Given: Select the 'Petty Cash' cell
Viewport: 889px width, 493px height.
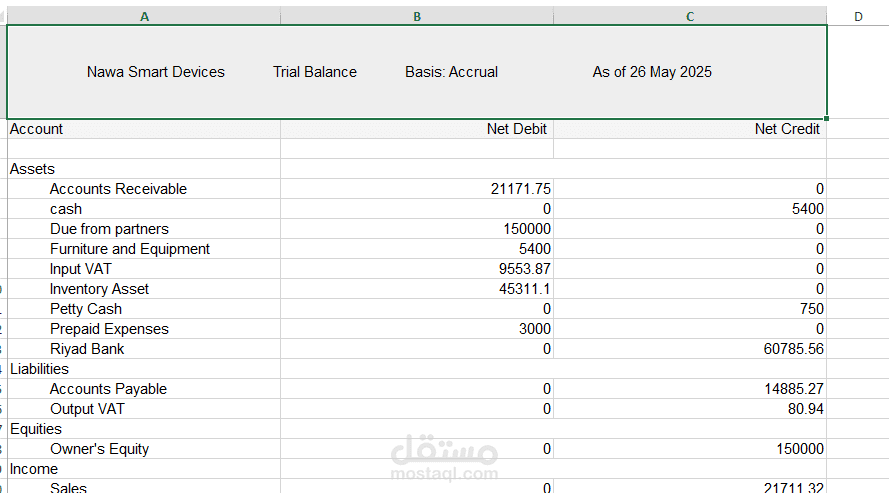Looking at the screenshot, I should point(144,309).
